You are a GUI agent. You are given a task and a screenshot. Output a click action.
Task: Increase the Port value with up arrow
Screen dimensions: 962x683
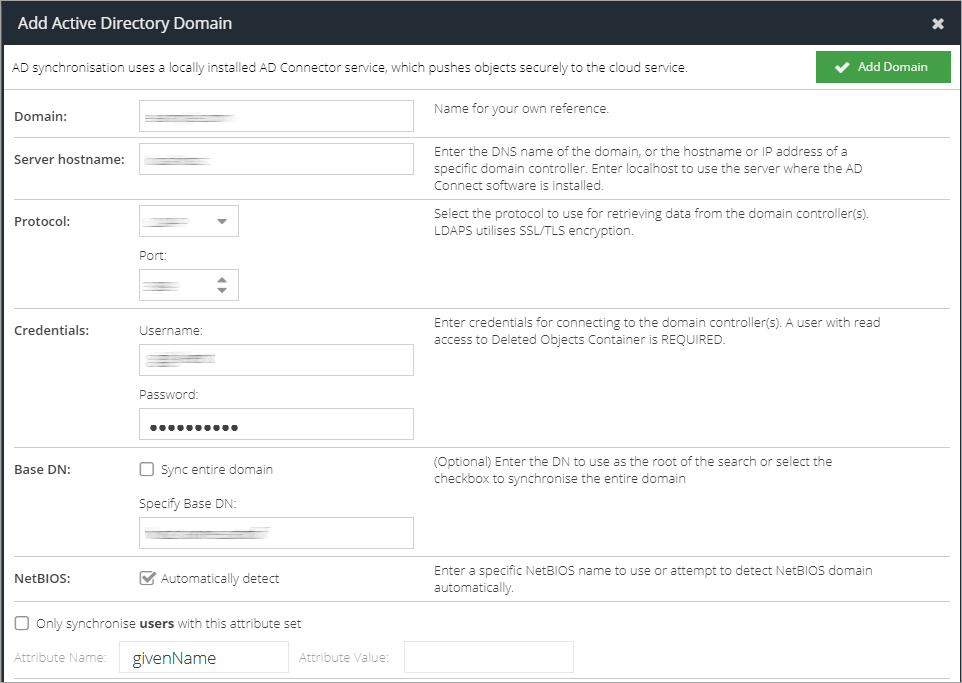(222, 279)
